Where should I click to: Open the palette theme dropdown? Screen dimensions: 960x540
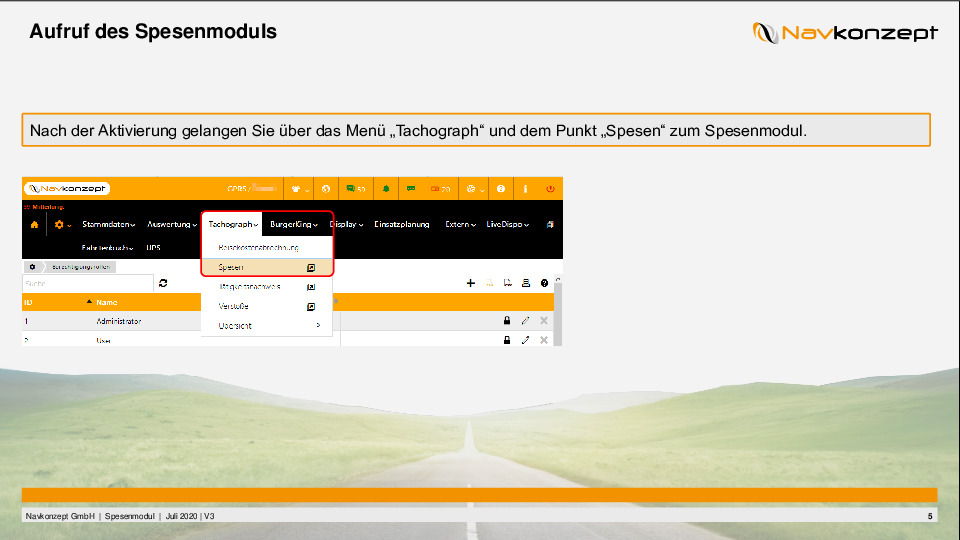474,189
